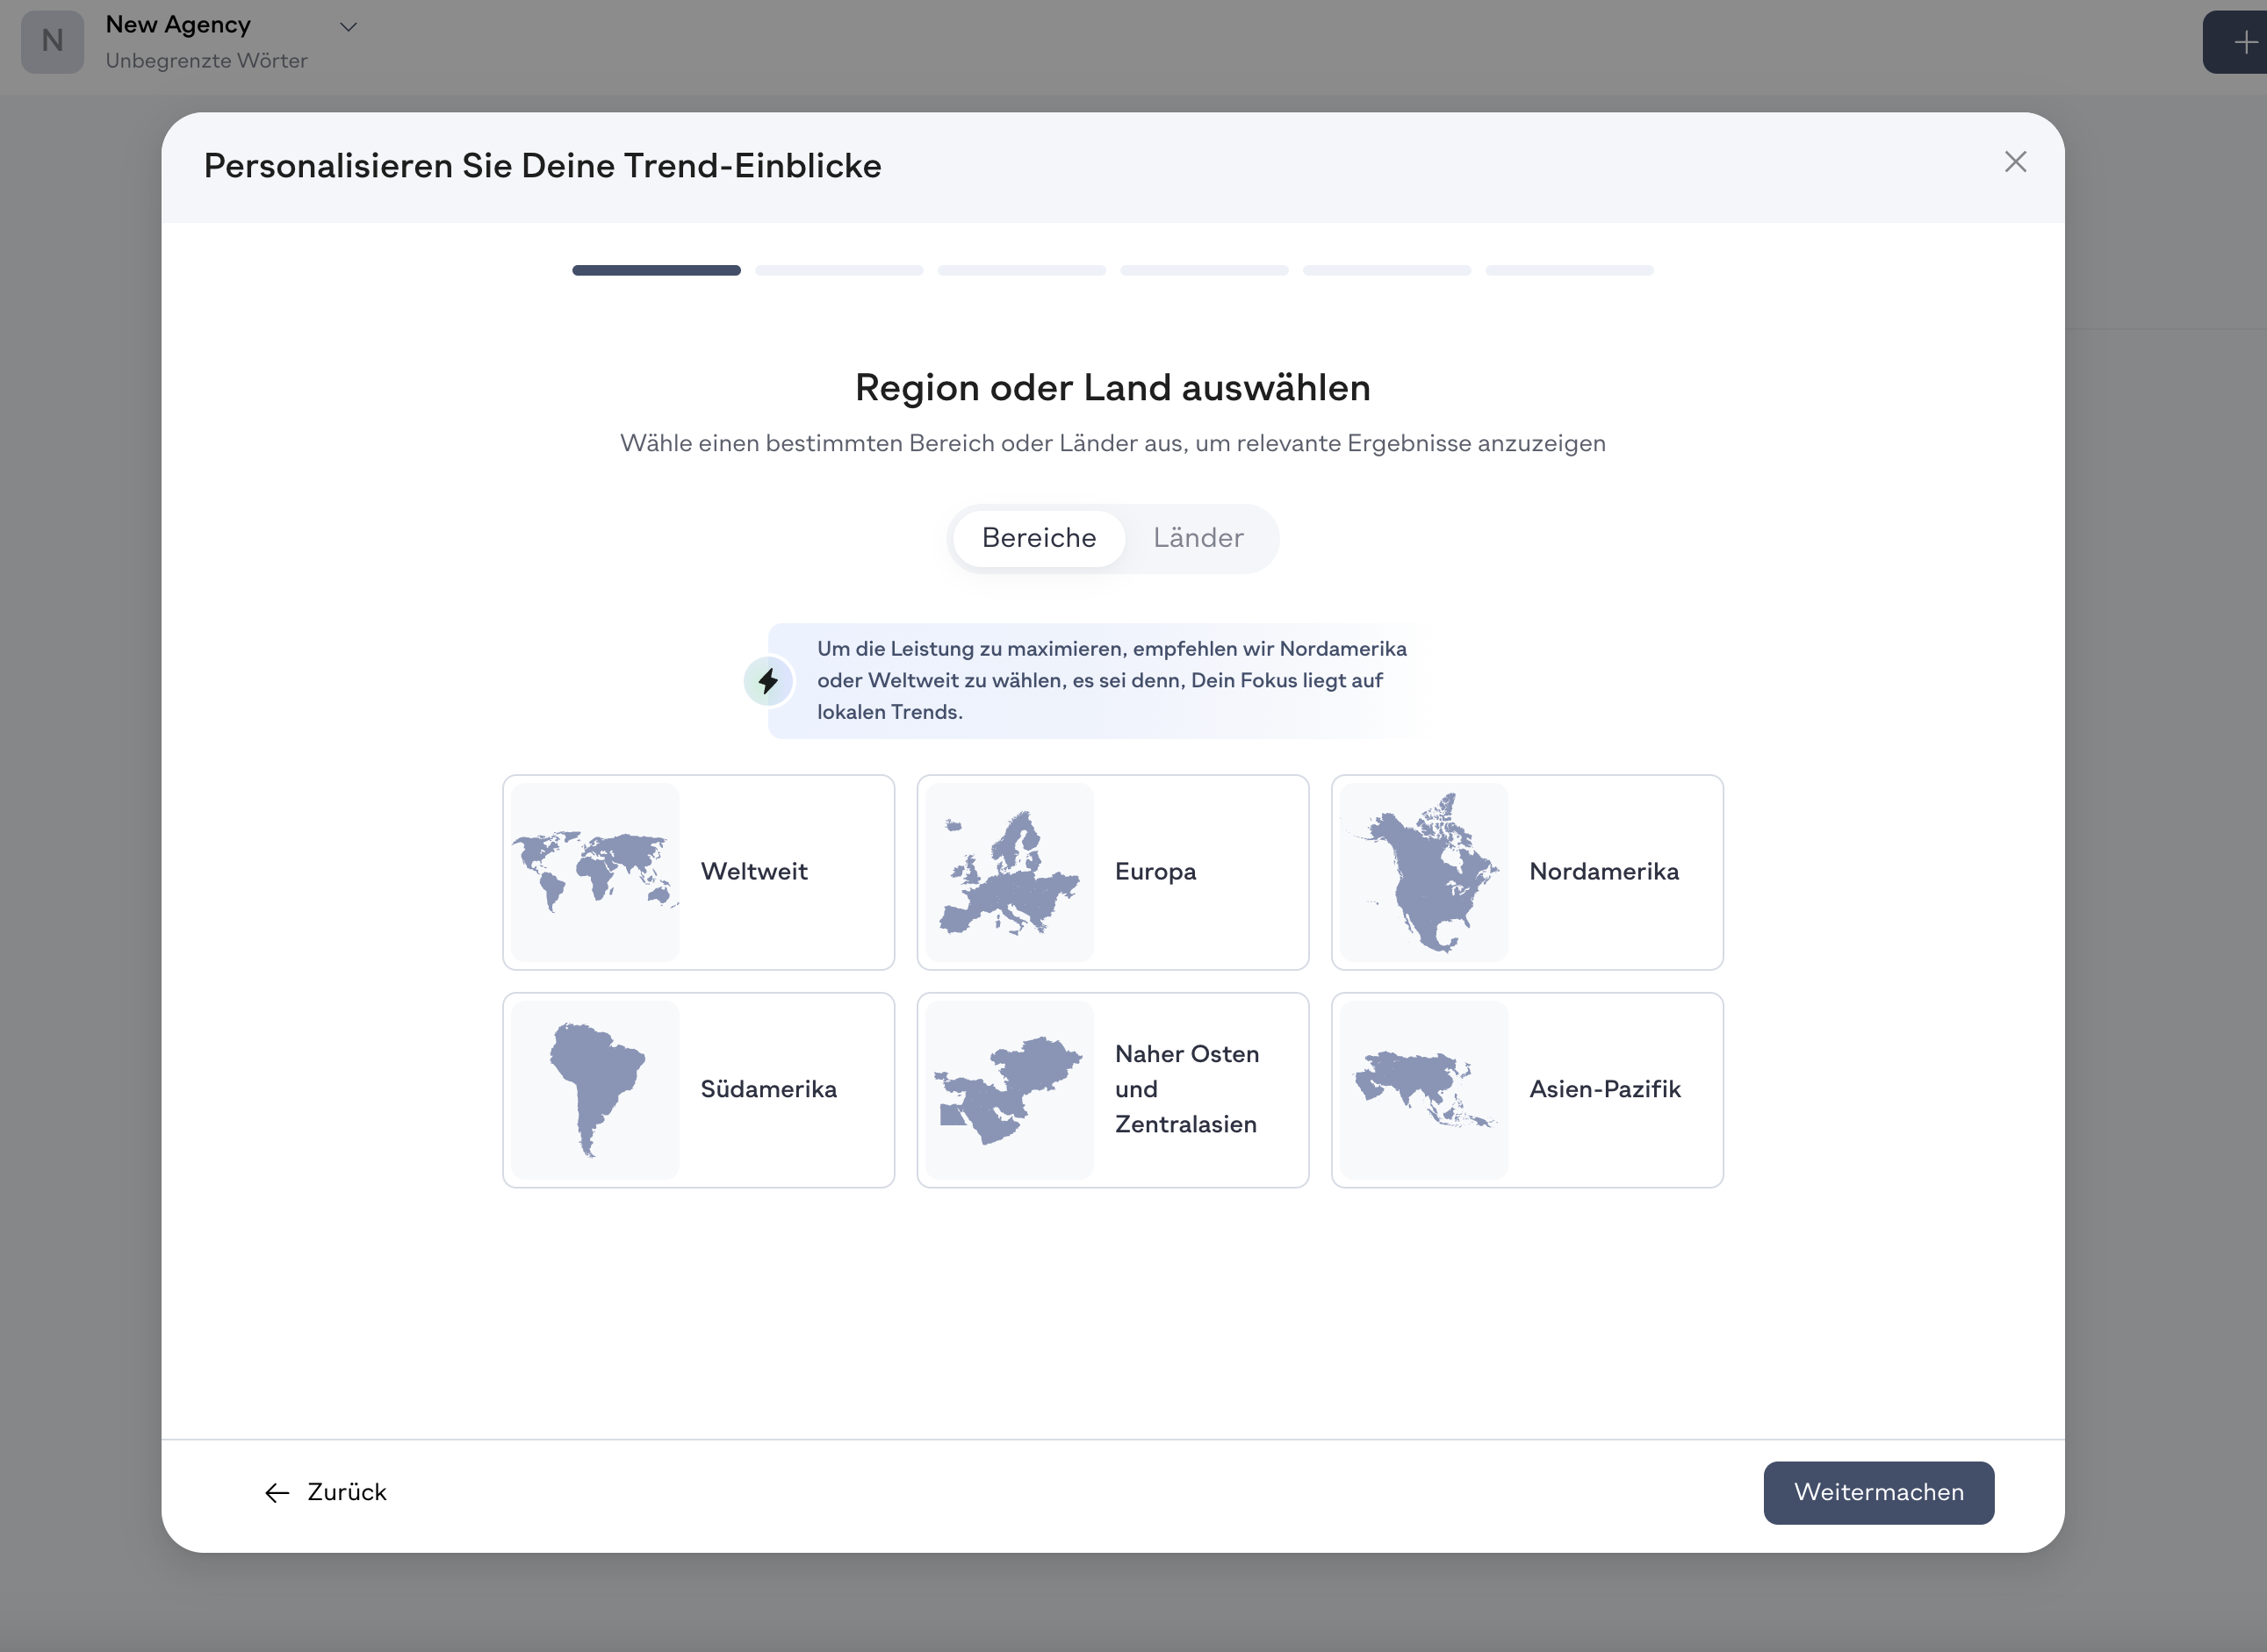Click the left arrow icon beside Zurück

pos(277,1493)
